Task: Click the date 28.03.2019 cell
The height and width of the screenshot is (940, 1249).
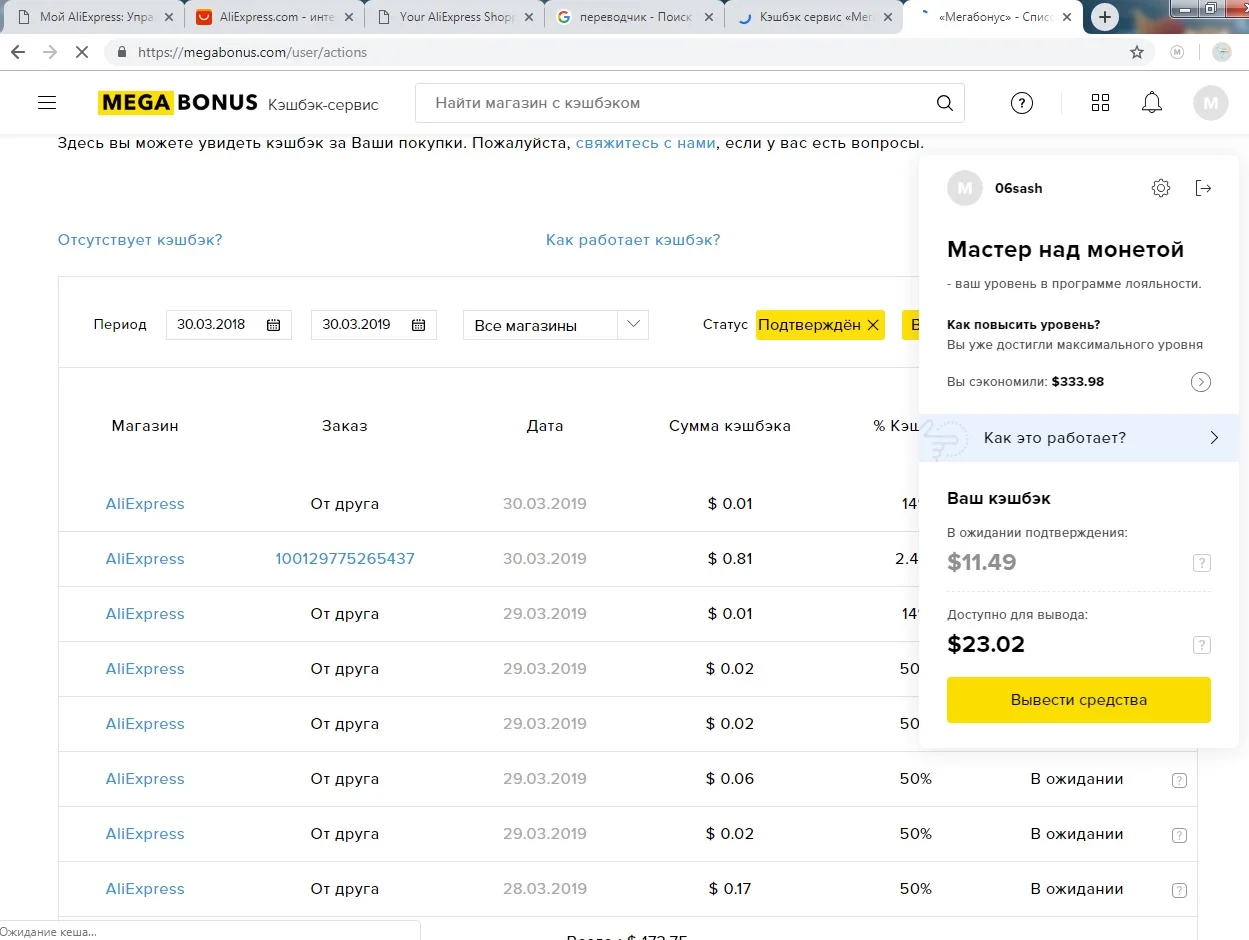Action: point(545,889)
